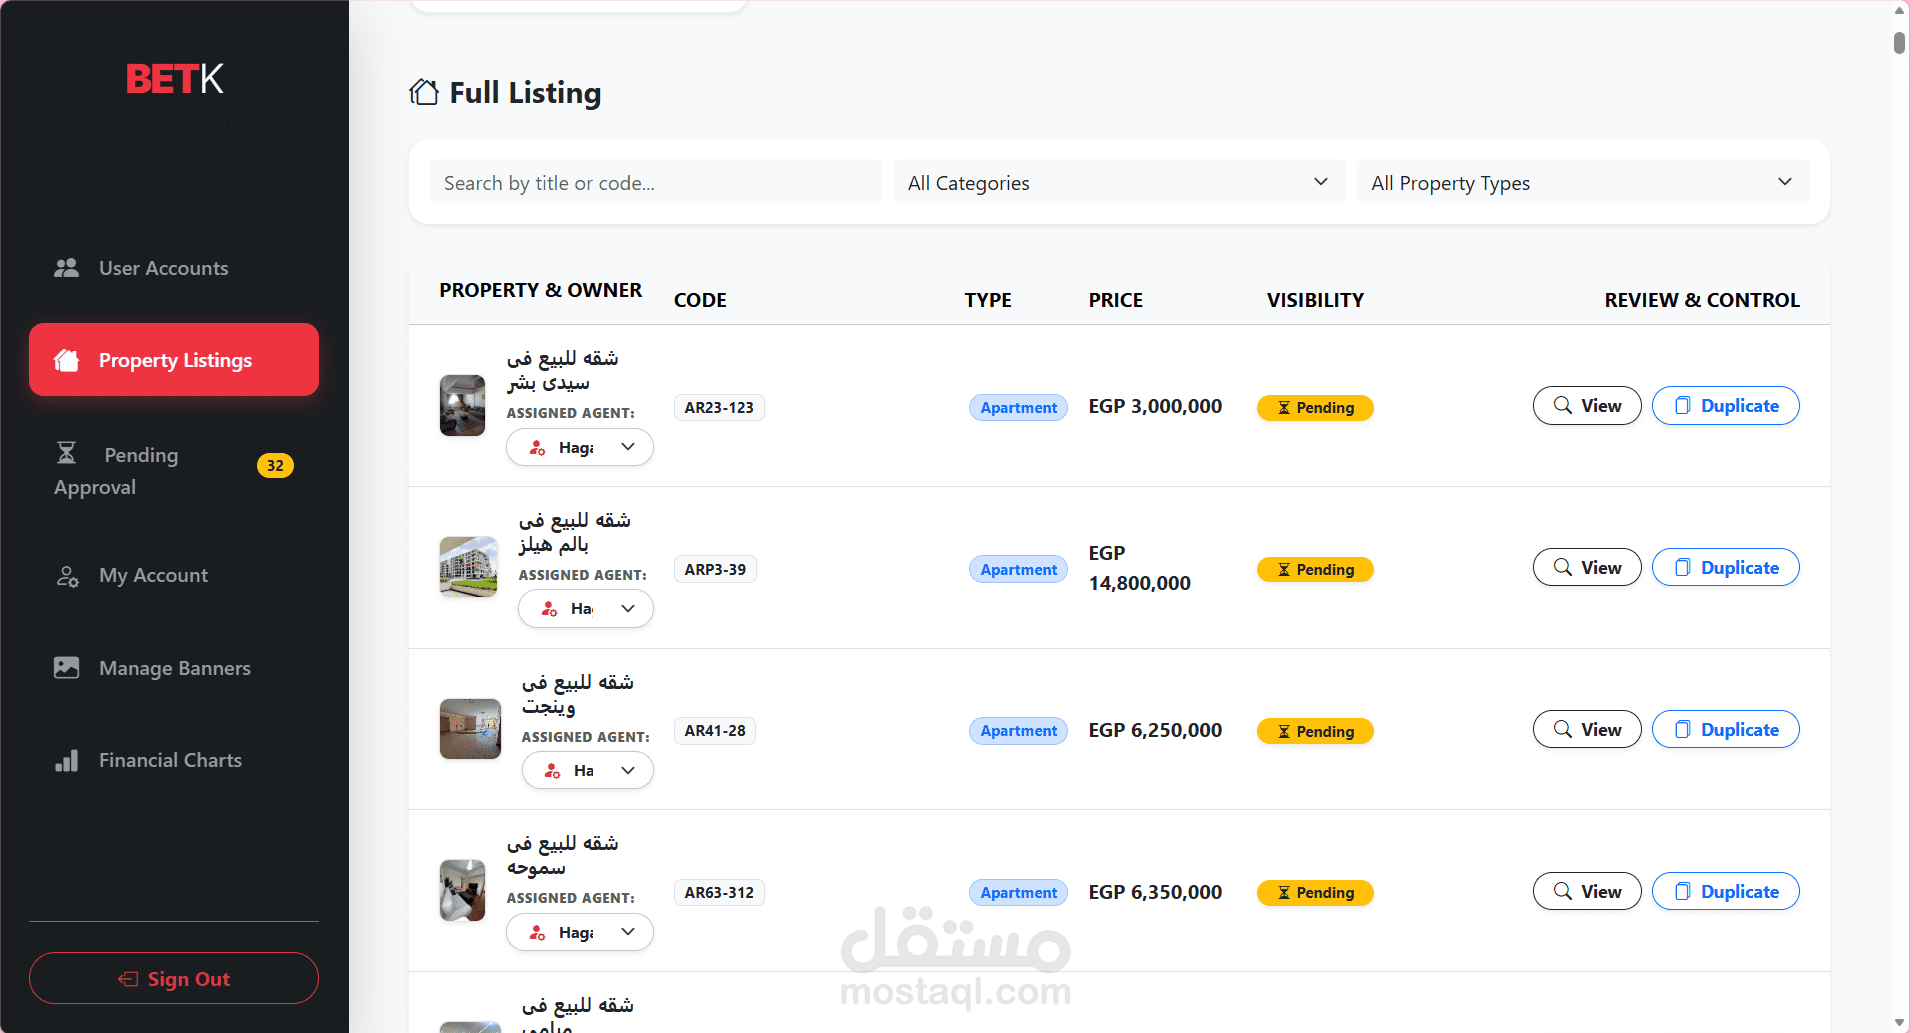The width and height of the screenshot is (1913, 1033).
Task: Click the 32 pending count badge
Action: [275, 466]
